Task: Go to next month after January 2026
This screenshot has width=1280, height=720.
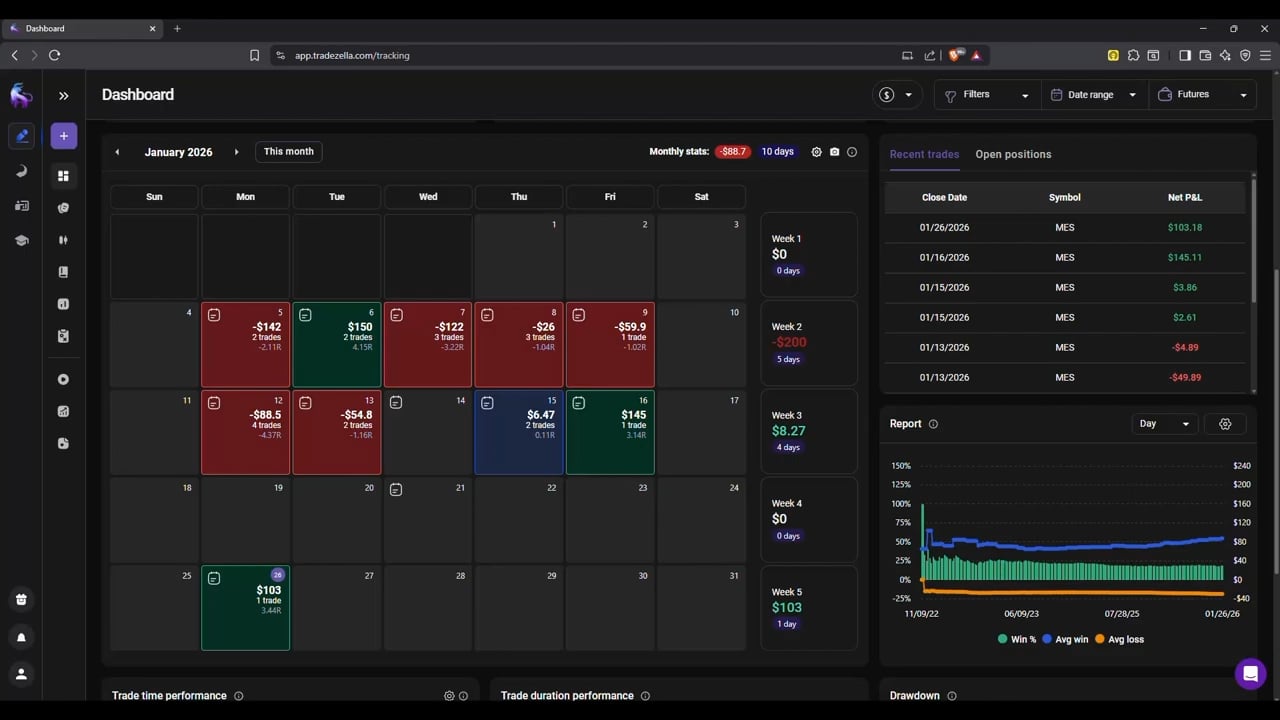Action: pos(236,152)
